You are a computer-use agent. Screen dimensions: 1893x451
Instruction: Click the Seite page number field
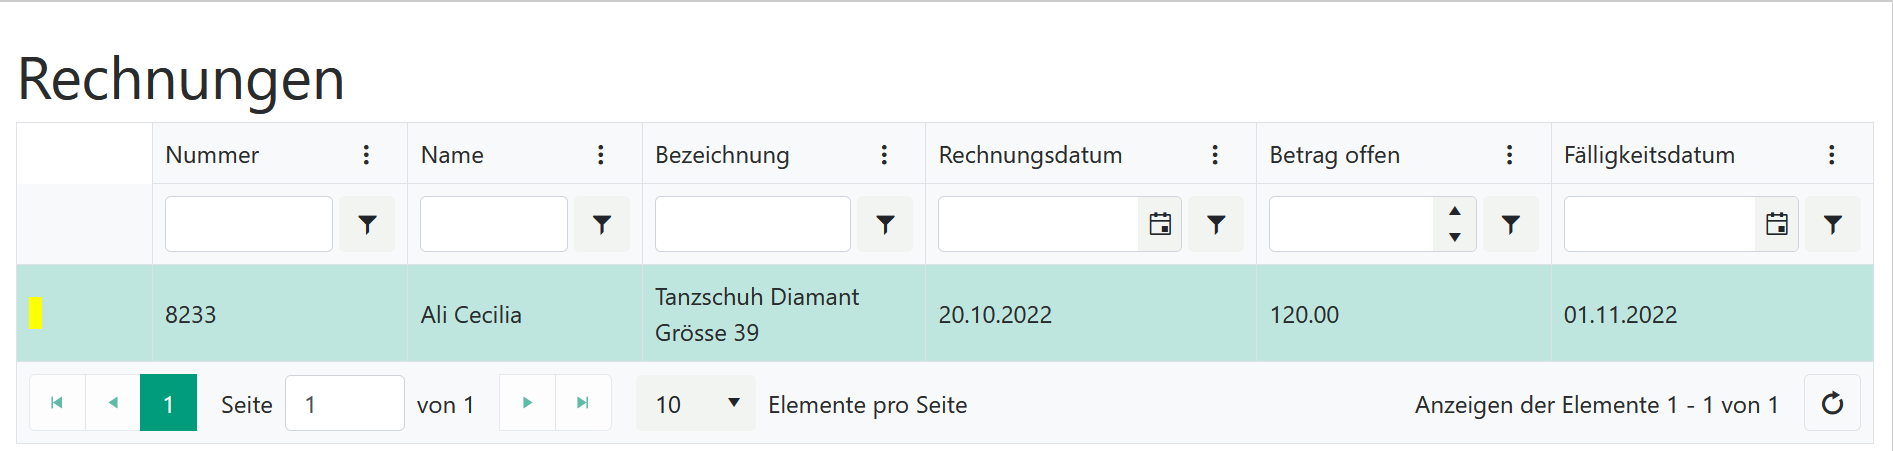click(345, 403)
